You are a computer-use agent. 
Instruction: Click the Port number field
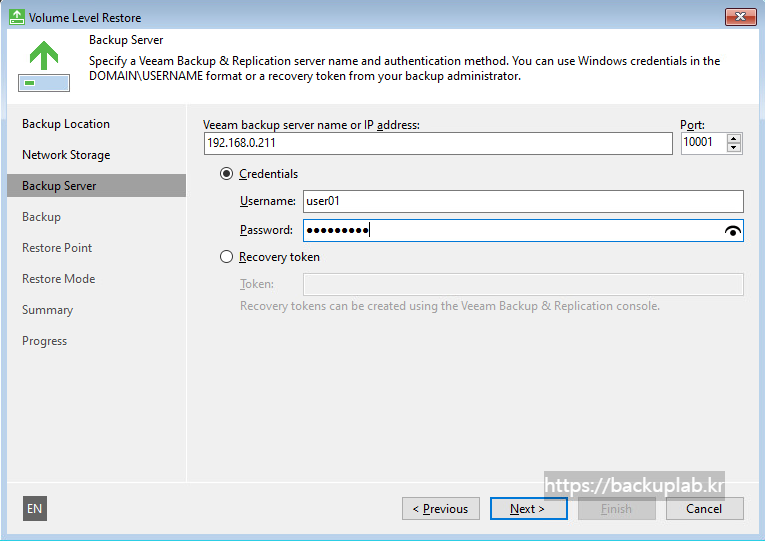(703, 143)
